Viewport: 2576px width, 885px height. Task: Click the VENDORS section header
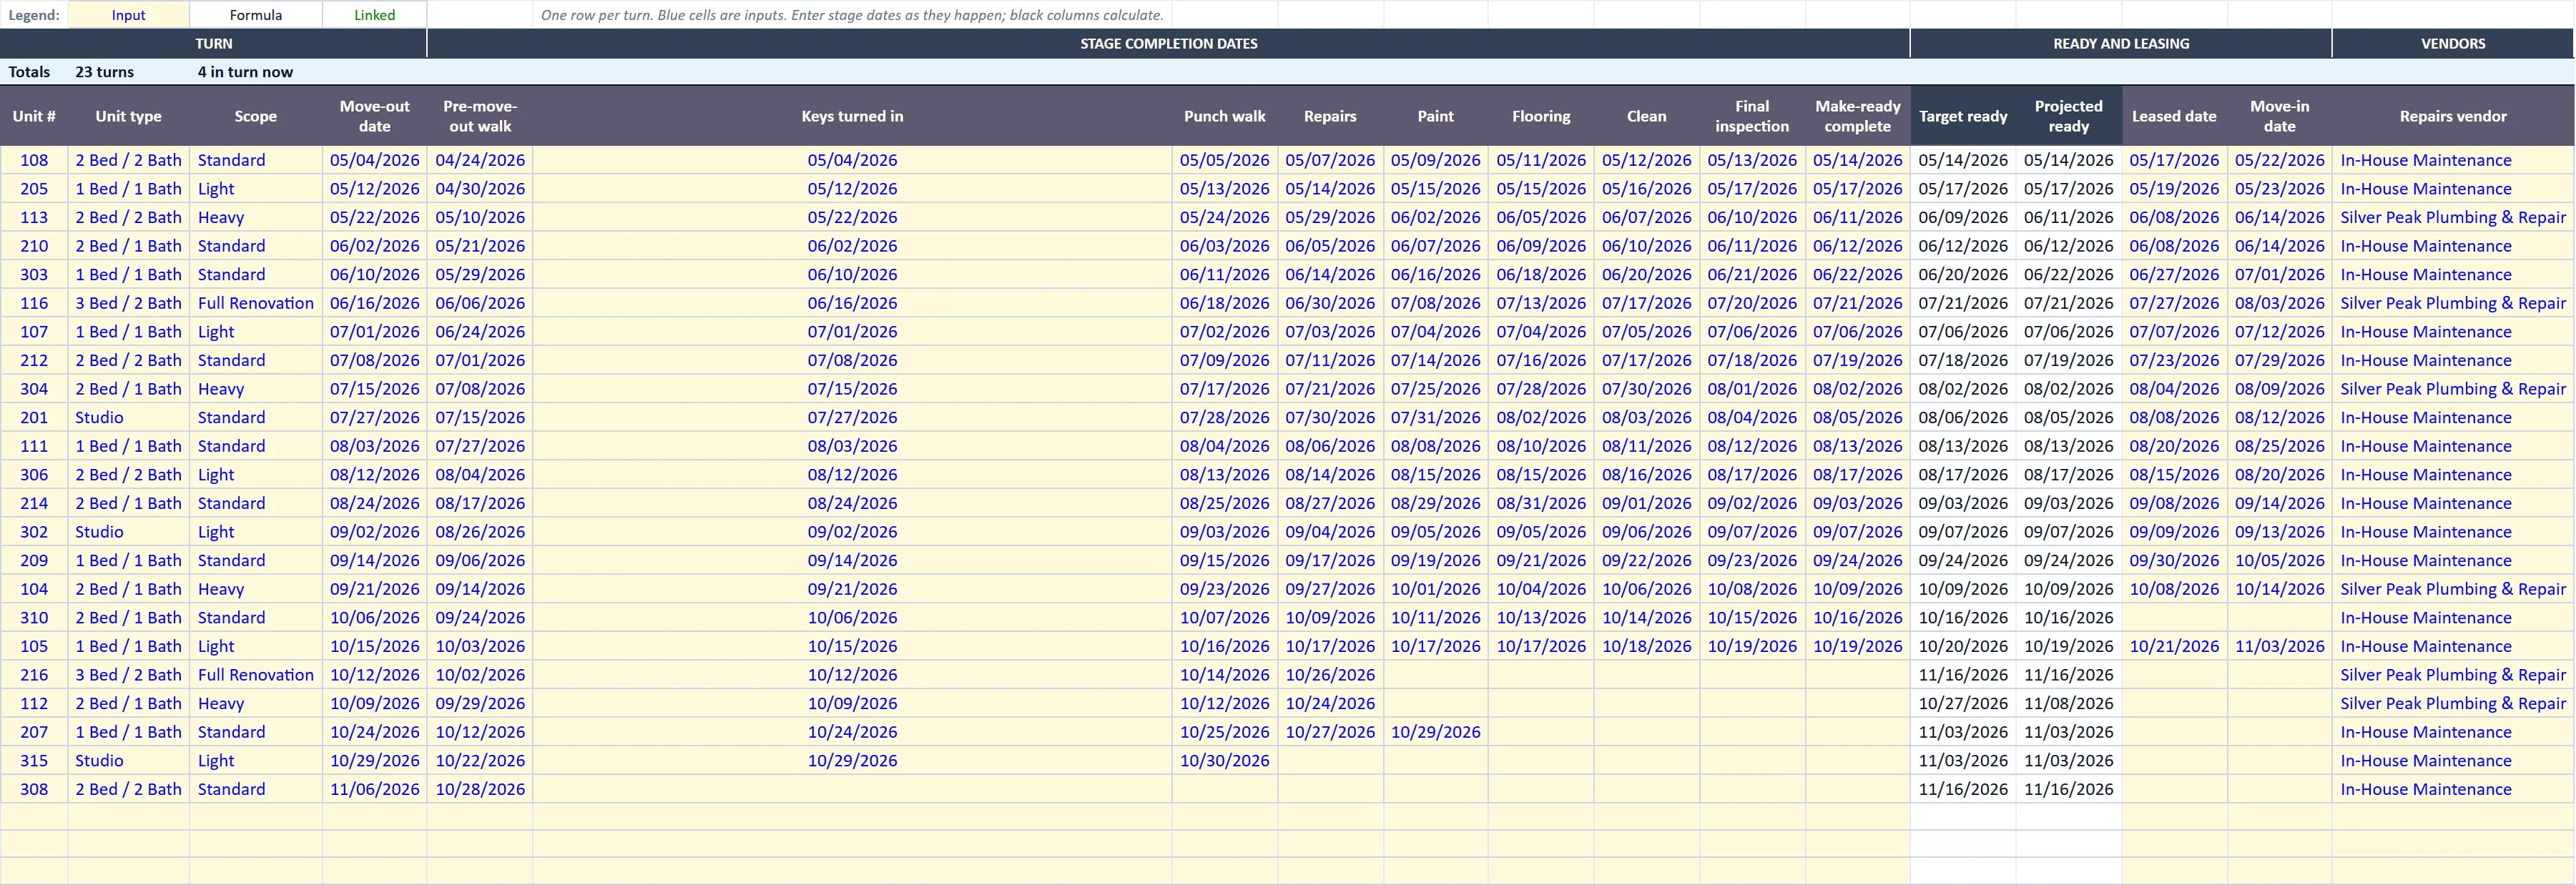coord(2453,44)
